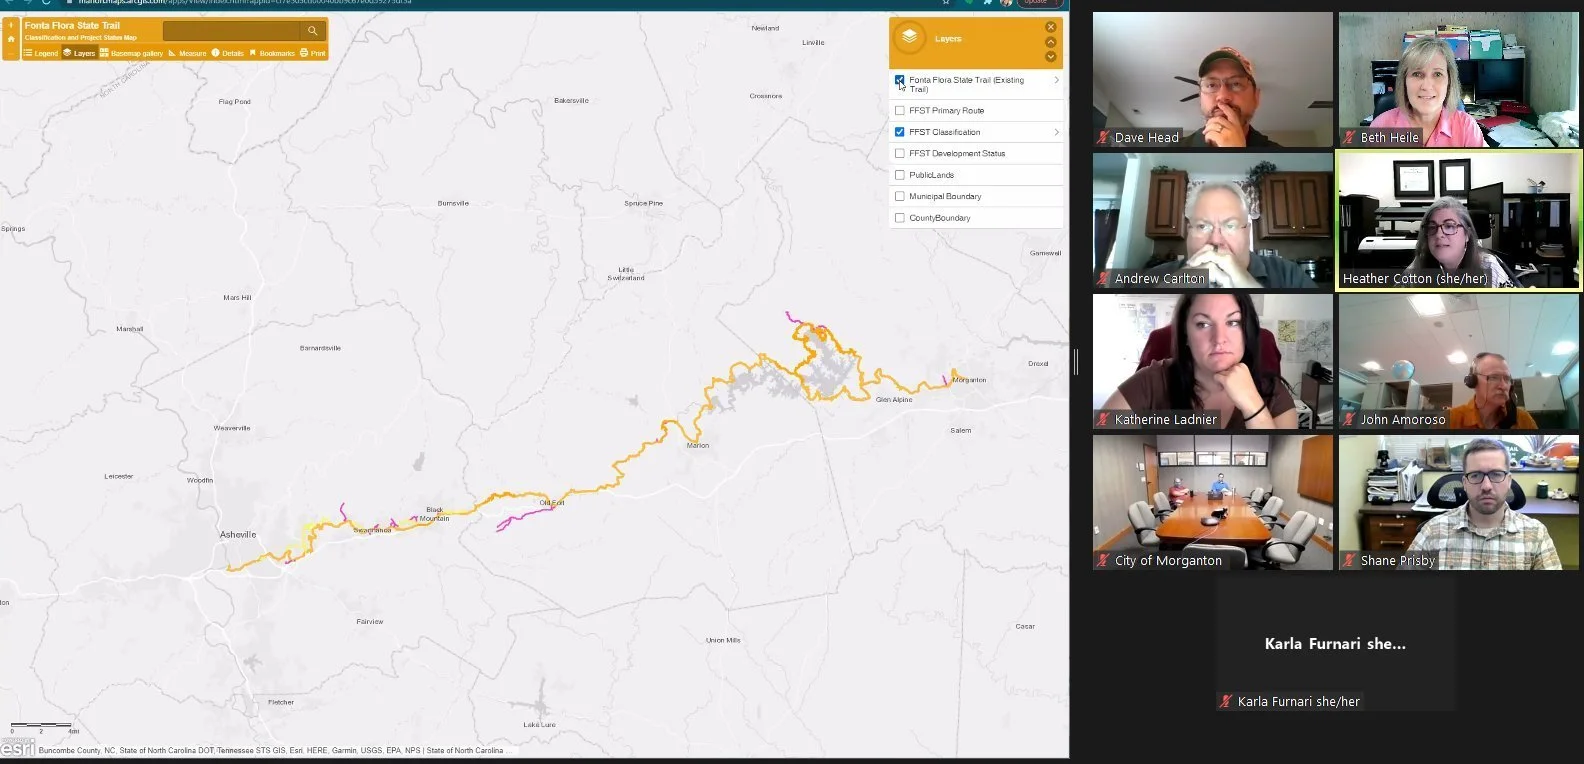Viewport: 1584px width, 764px height.
Task: Select Heather Cotton video tile
Action: [x=1459, y=221]
